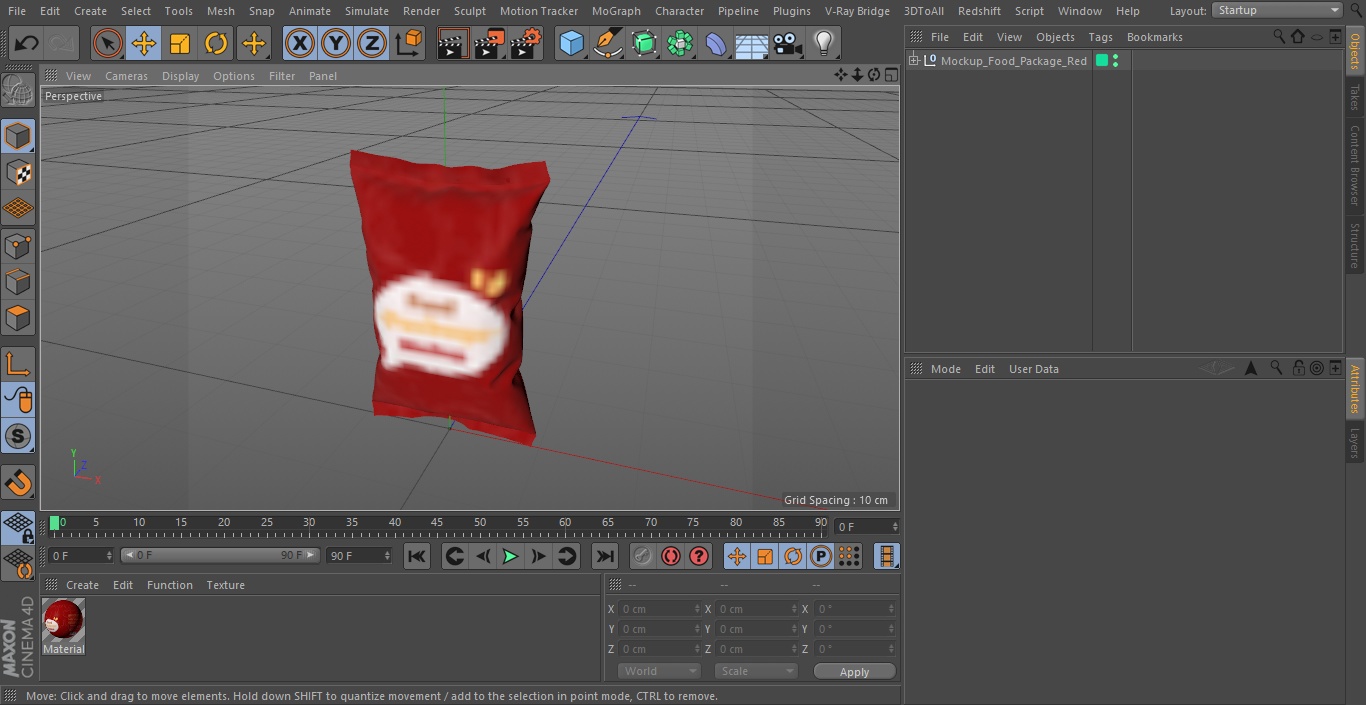The height and width of the screenshot is (705, 1366).
Task: Click the timeline range preview slider
Action: (220, 555)
